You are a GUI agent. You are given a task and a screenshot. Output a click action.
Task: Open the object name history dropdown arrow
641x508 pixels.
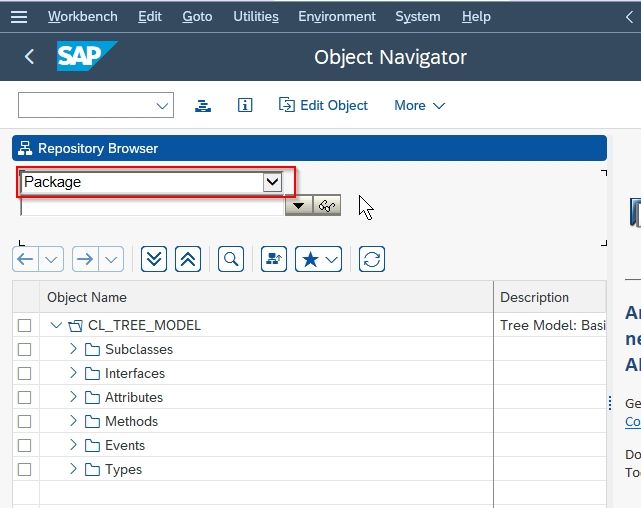[x=299, y=206]
